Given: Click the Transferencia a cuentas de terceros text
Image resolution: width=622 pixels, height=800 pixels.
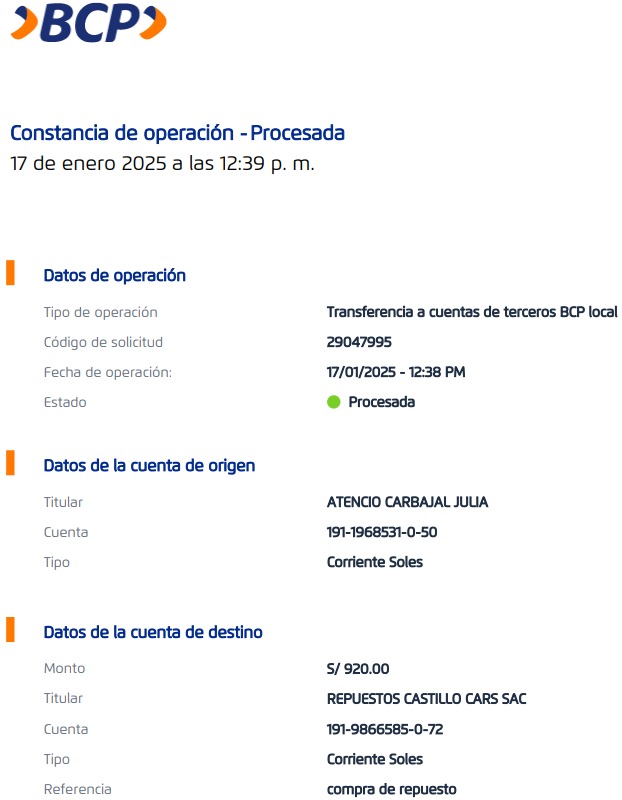Looking at the screenshot, I should [x=472, y=312].
